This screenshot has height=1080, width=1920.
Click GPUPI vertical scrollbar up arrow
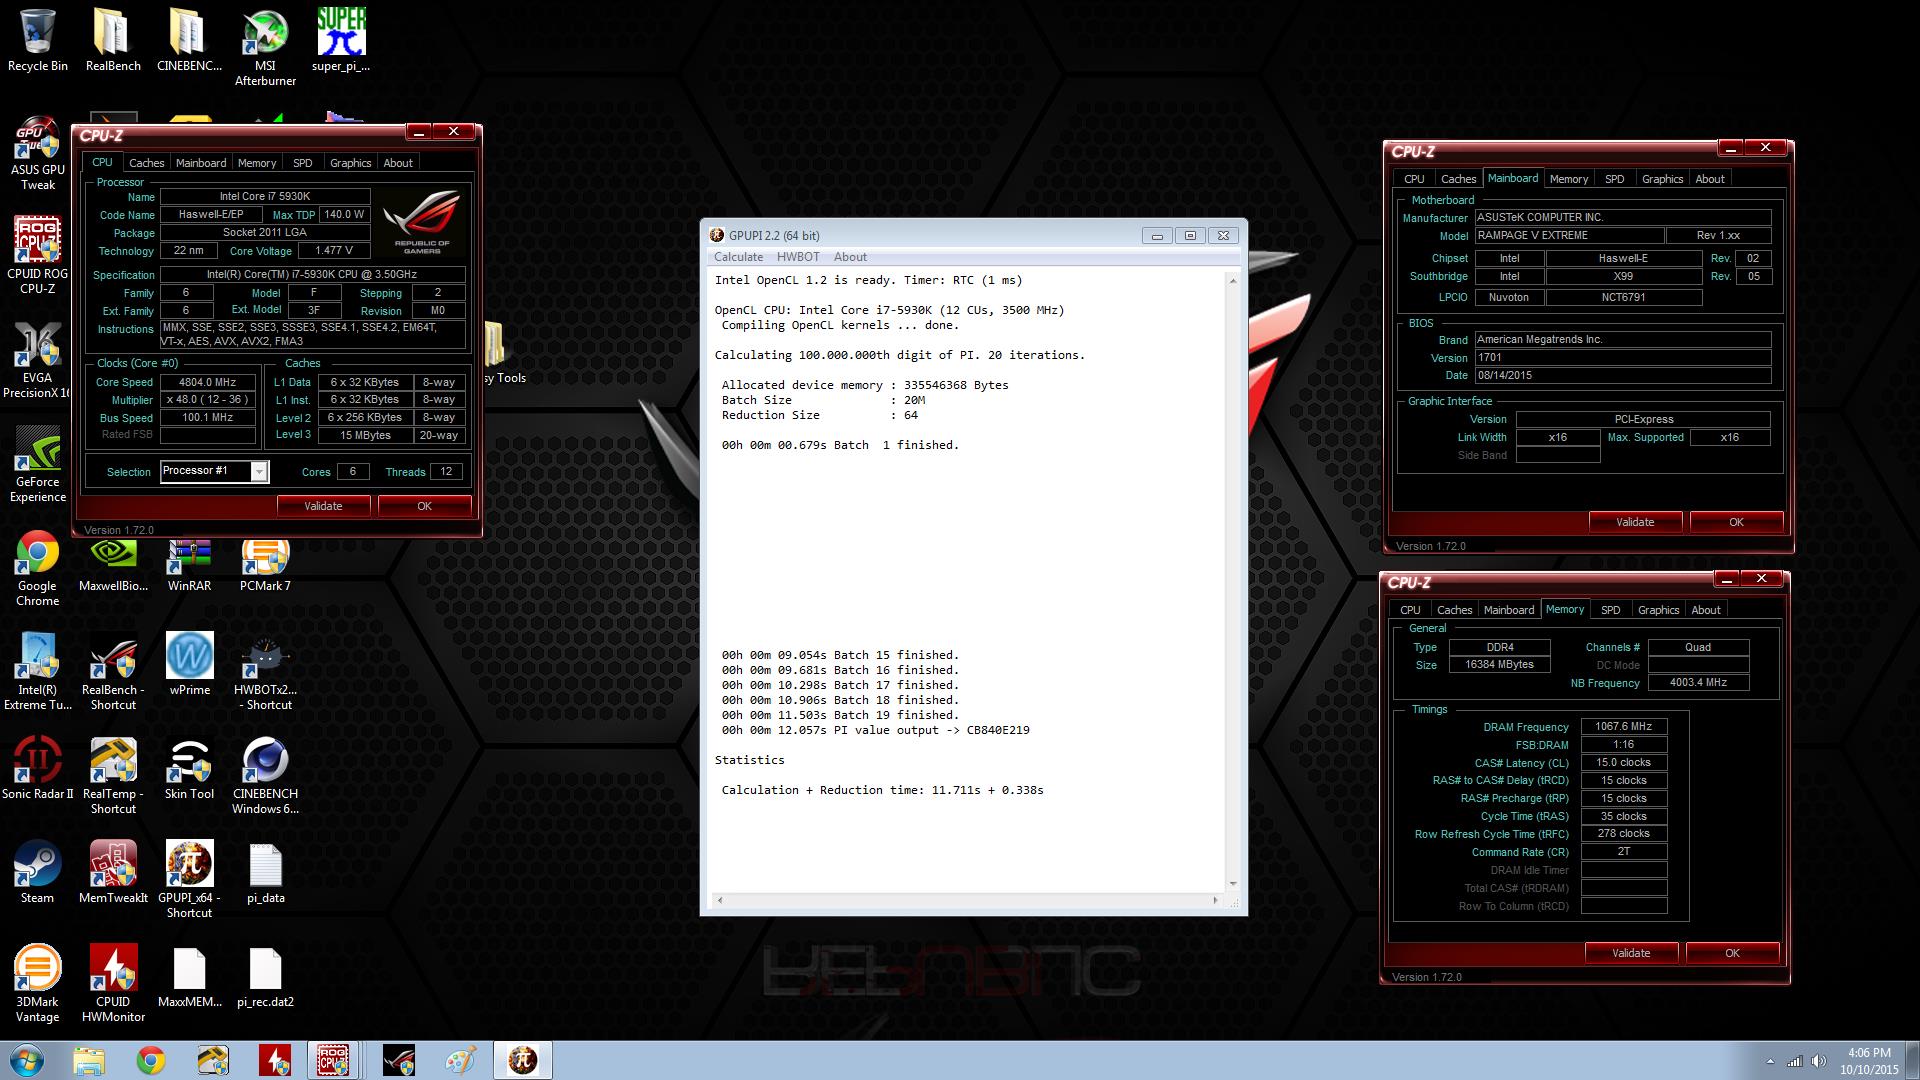(x=1232, y=281)
